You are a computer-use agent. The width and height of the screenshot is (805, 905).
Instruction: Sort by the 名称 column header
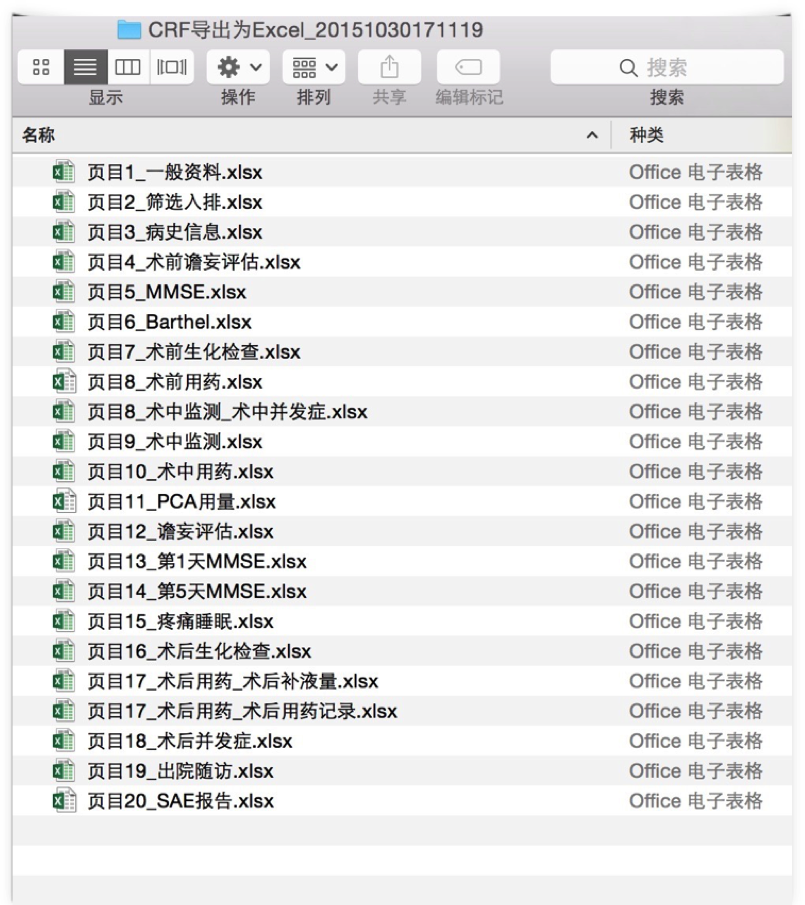click(x=40, y=135)
